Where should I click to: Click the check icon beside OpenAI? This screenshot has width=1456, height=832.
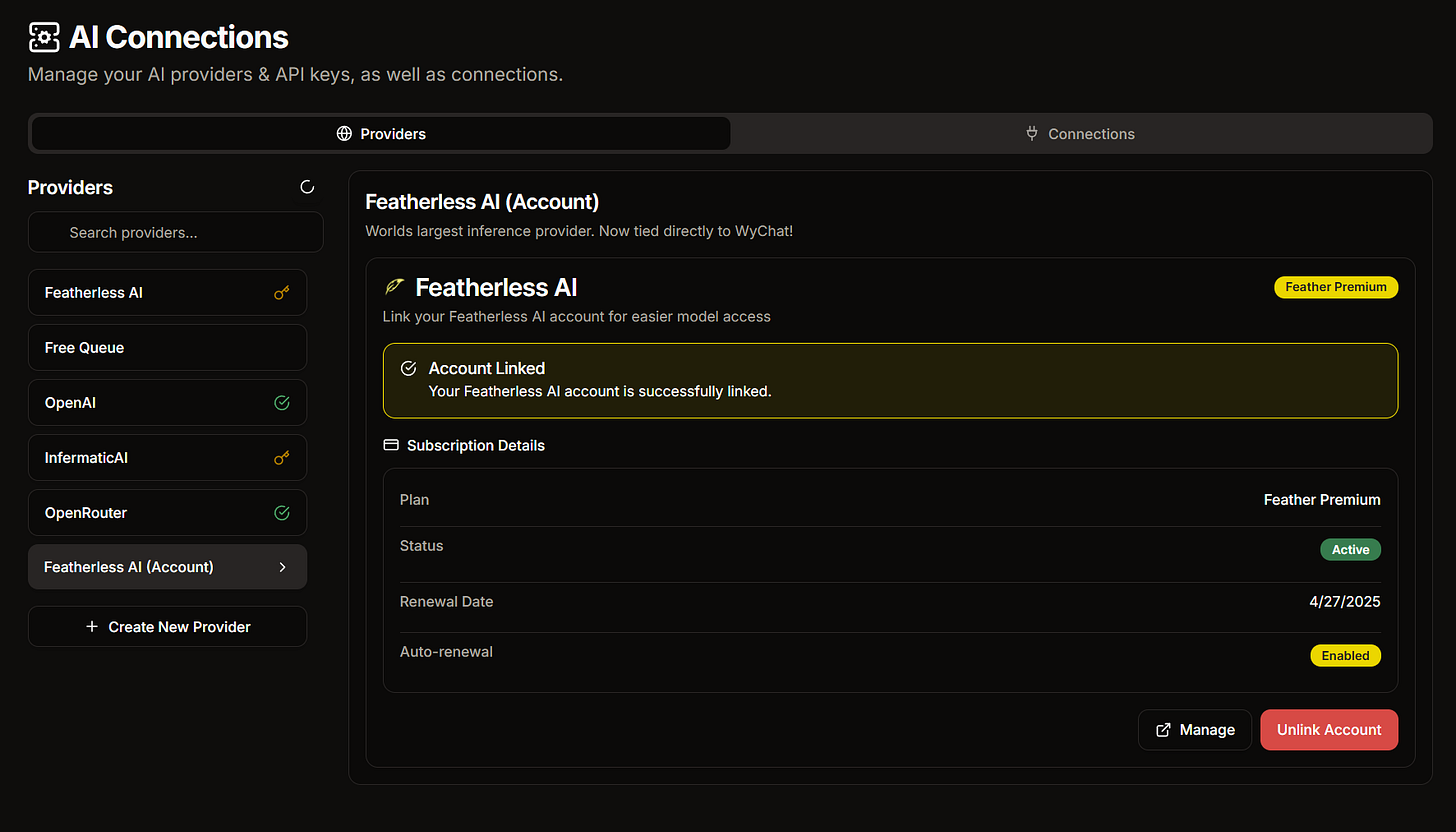click(x=282, y=403)
